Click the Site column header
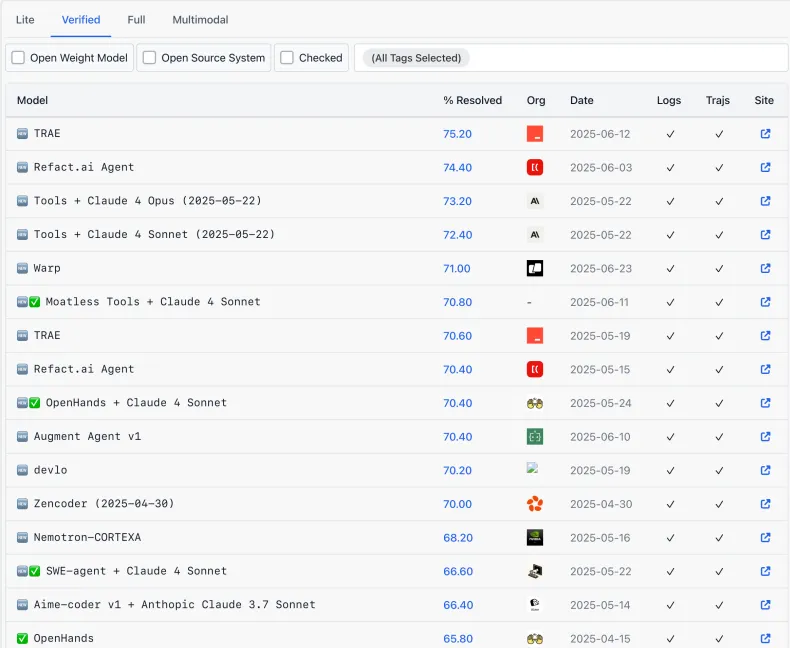The width and height of the screenshot is (790, 648). click(764, 100)
